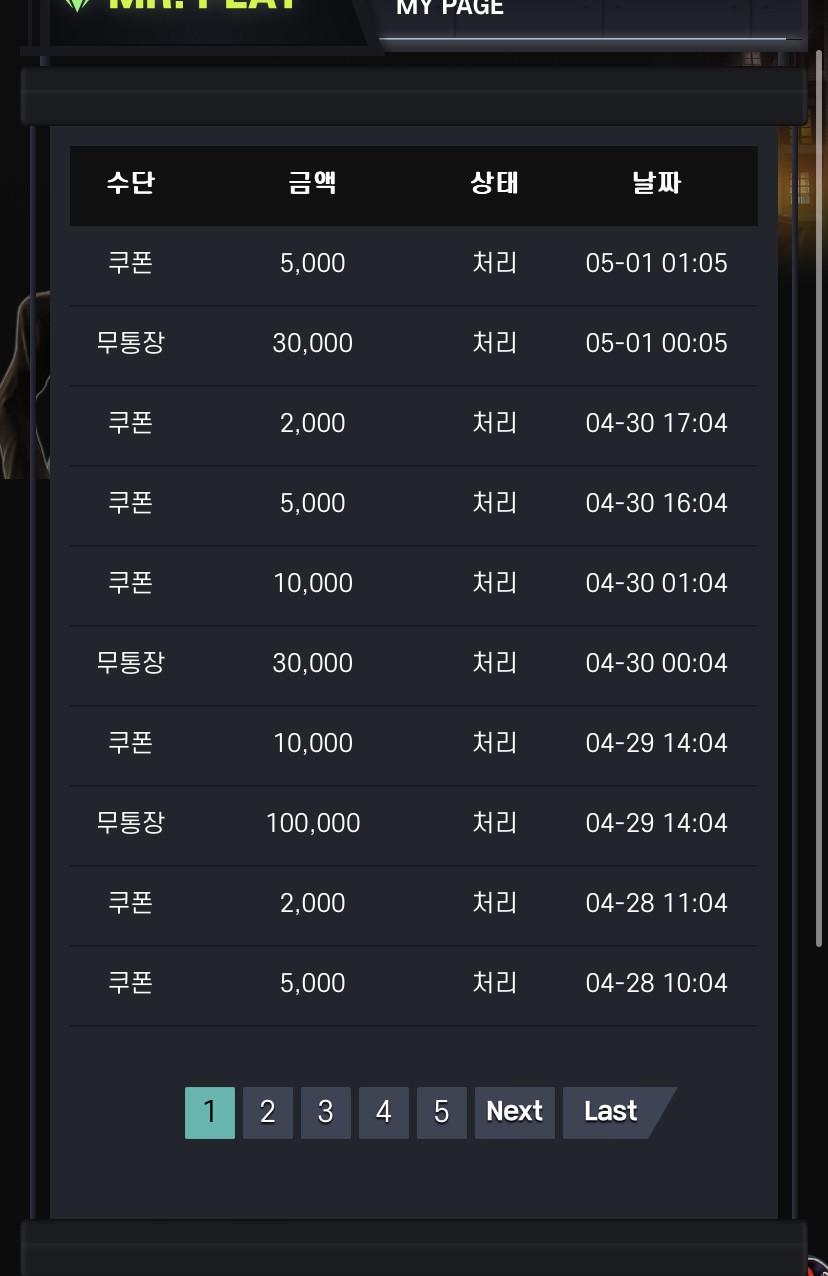Go to page 2
Image resolution: width=828 pixels, height=1276 pixels.
[268, 1113]
